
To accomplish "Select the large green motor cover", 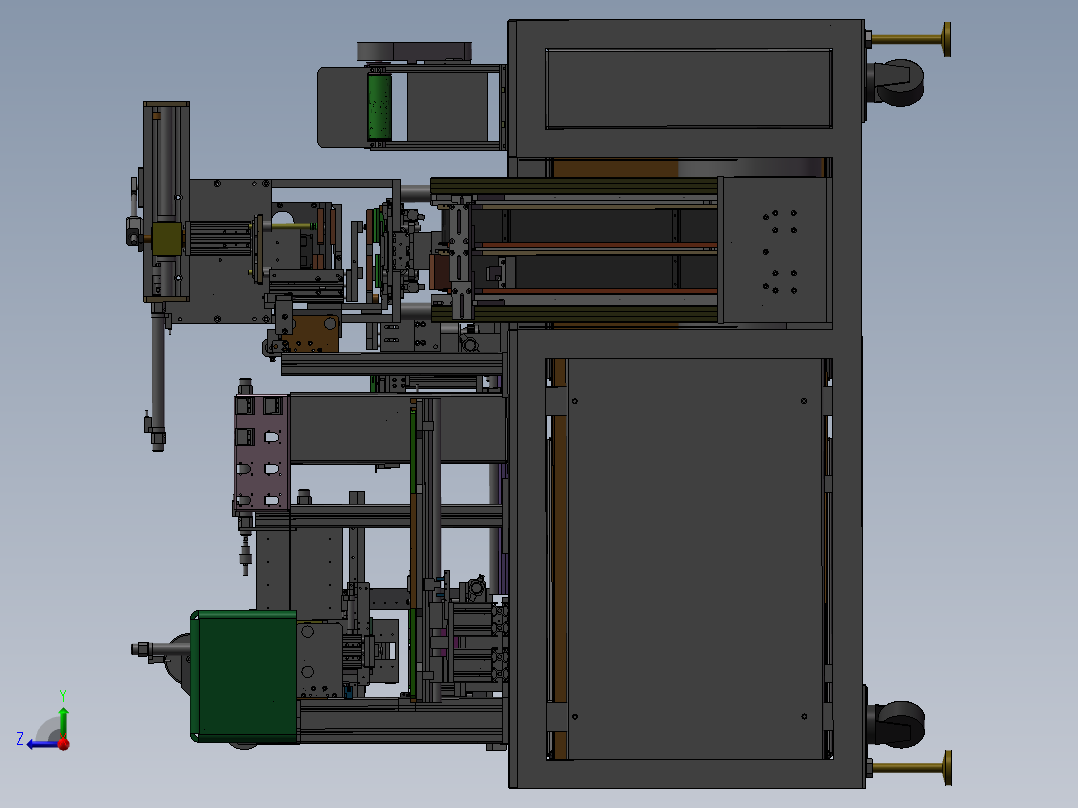I will point(244,677).
